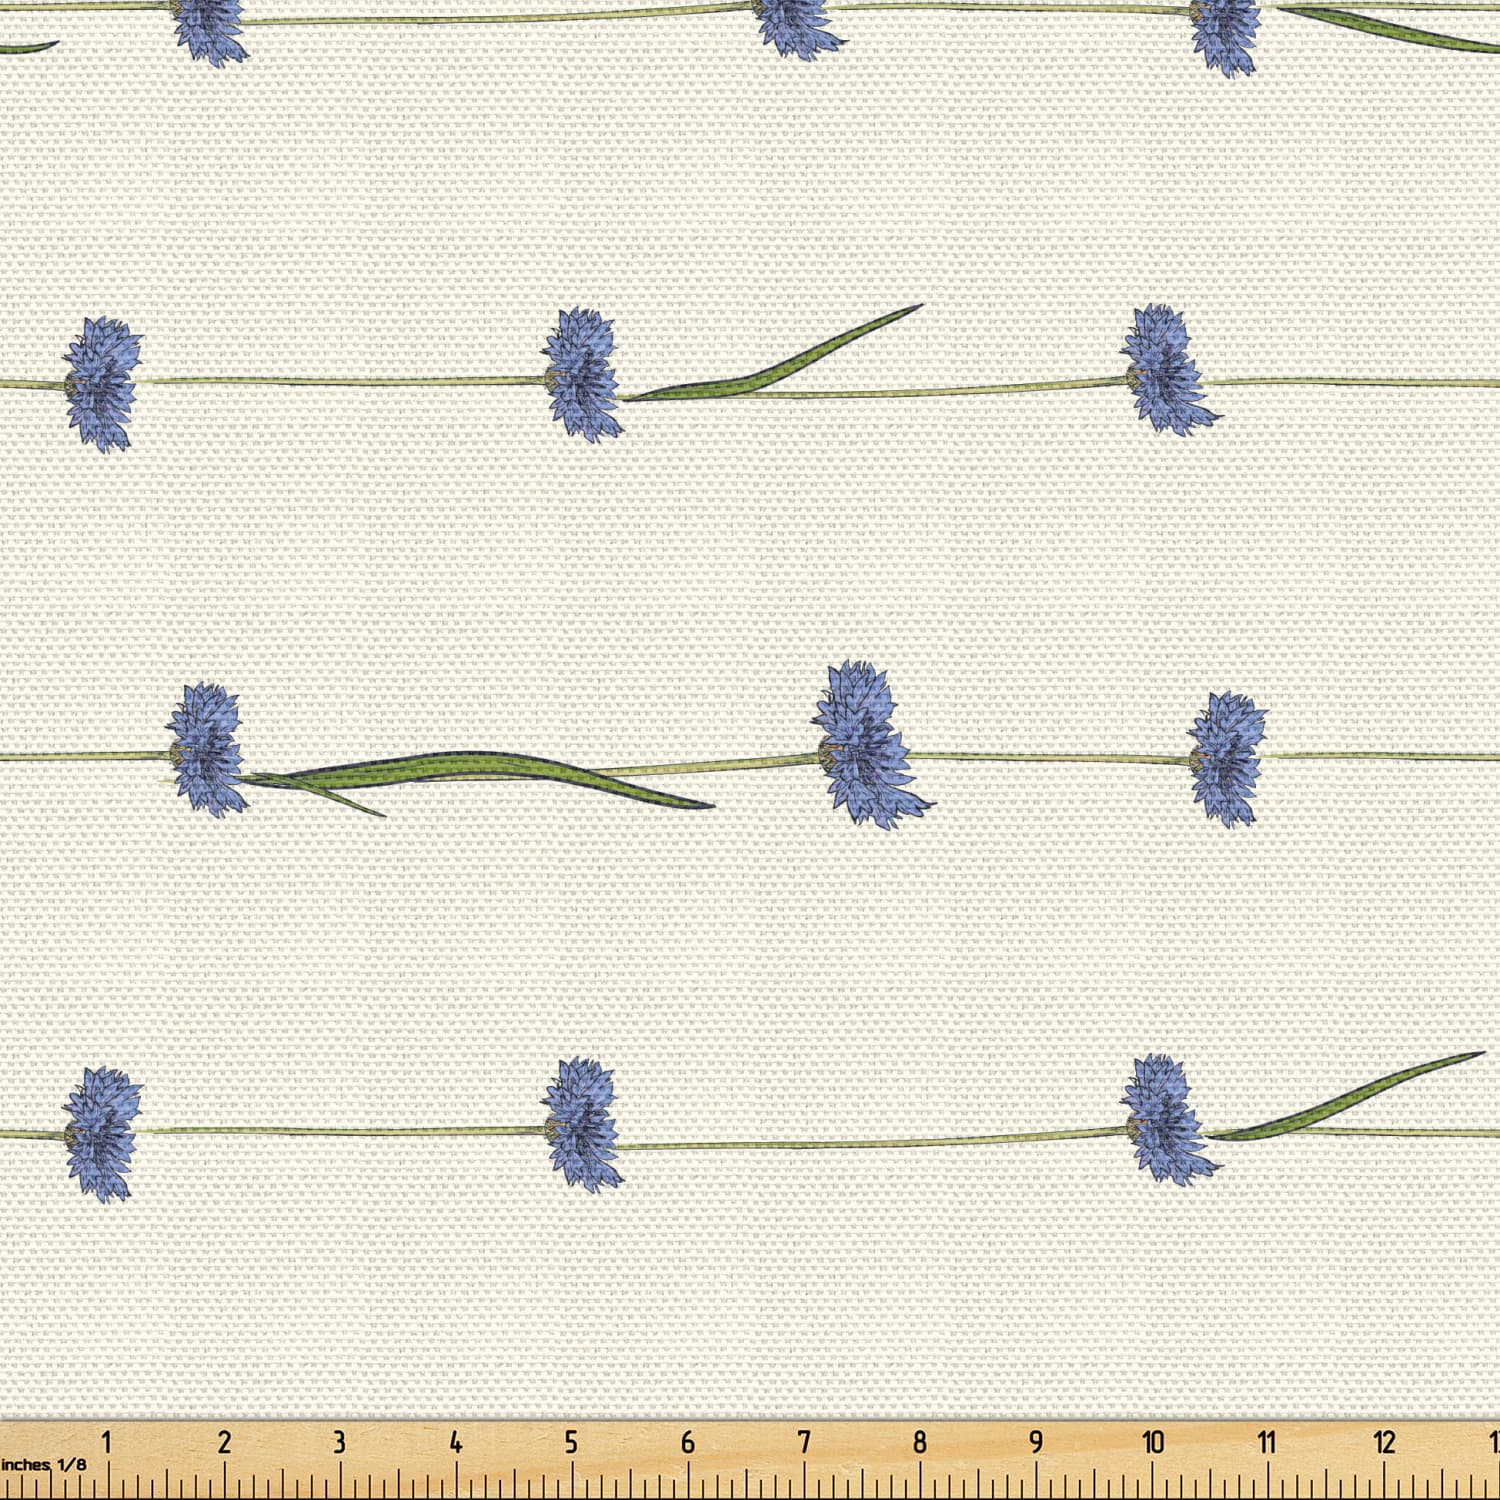Click the number 6 on the ruler

tap(688, 1441)
